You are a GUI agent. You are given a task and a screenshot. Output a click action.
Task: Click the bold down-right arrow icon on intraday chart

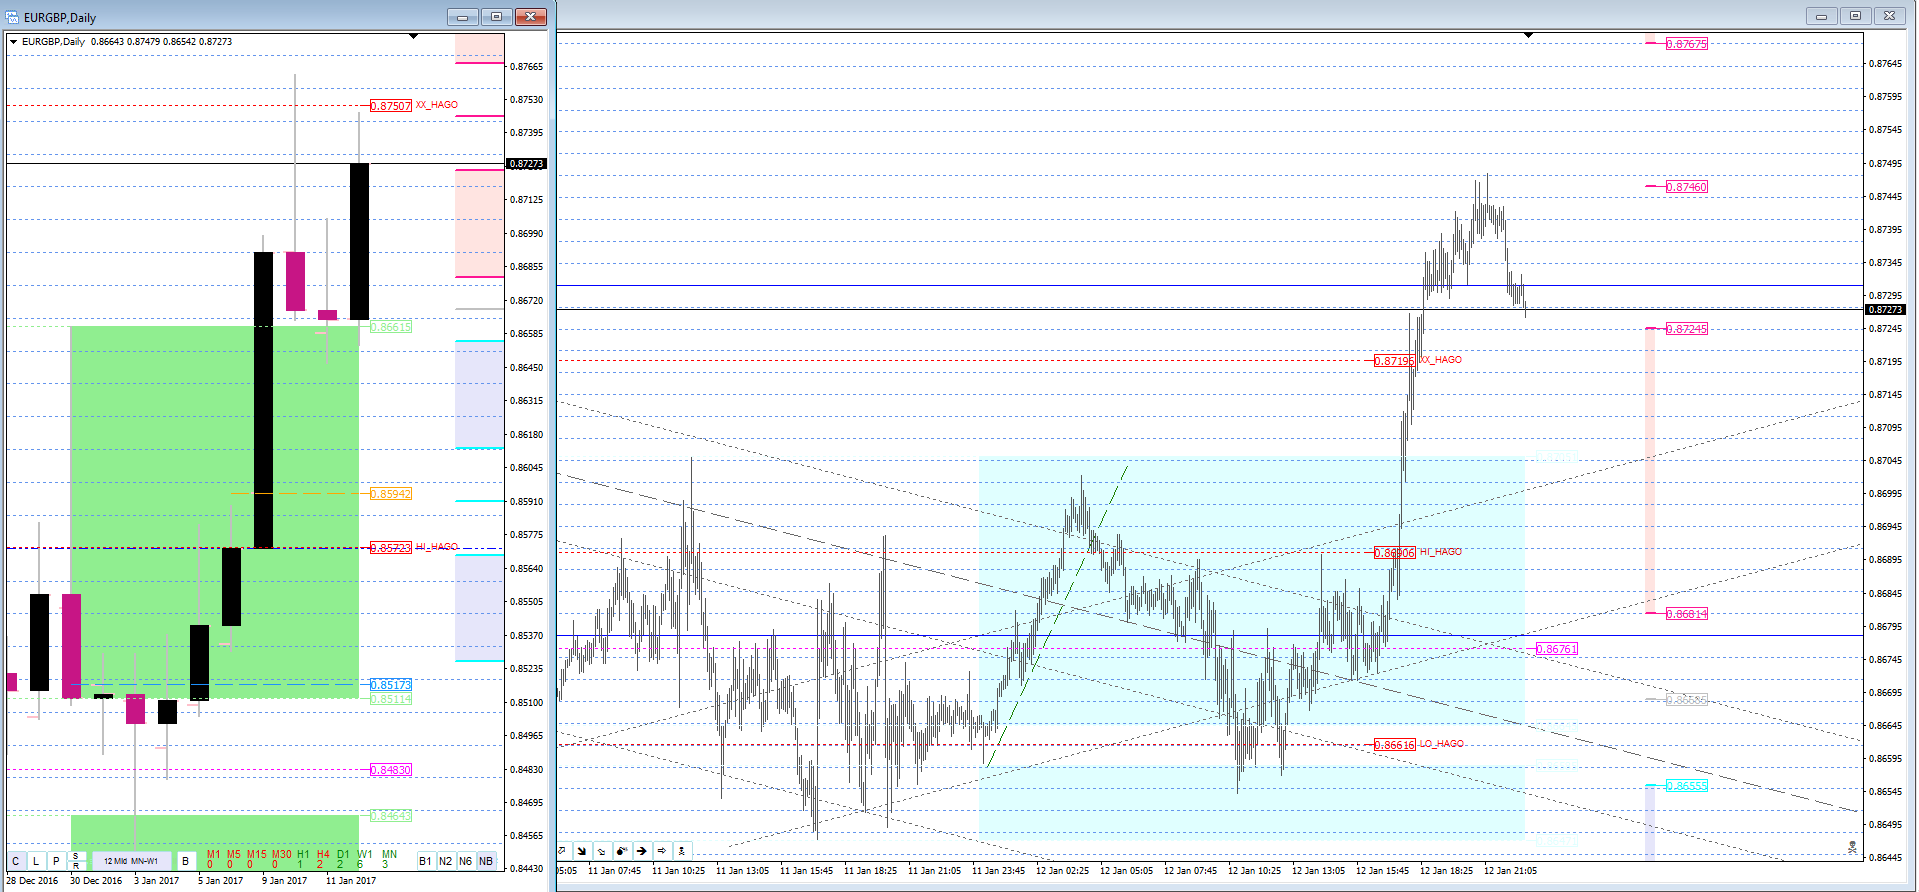(582, 851)
